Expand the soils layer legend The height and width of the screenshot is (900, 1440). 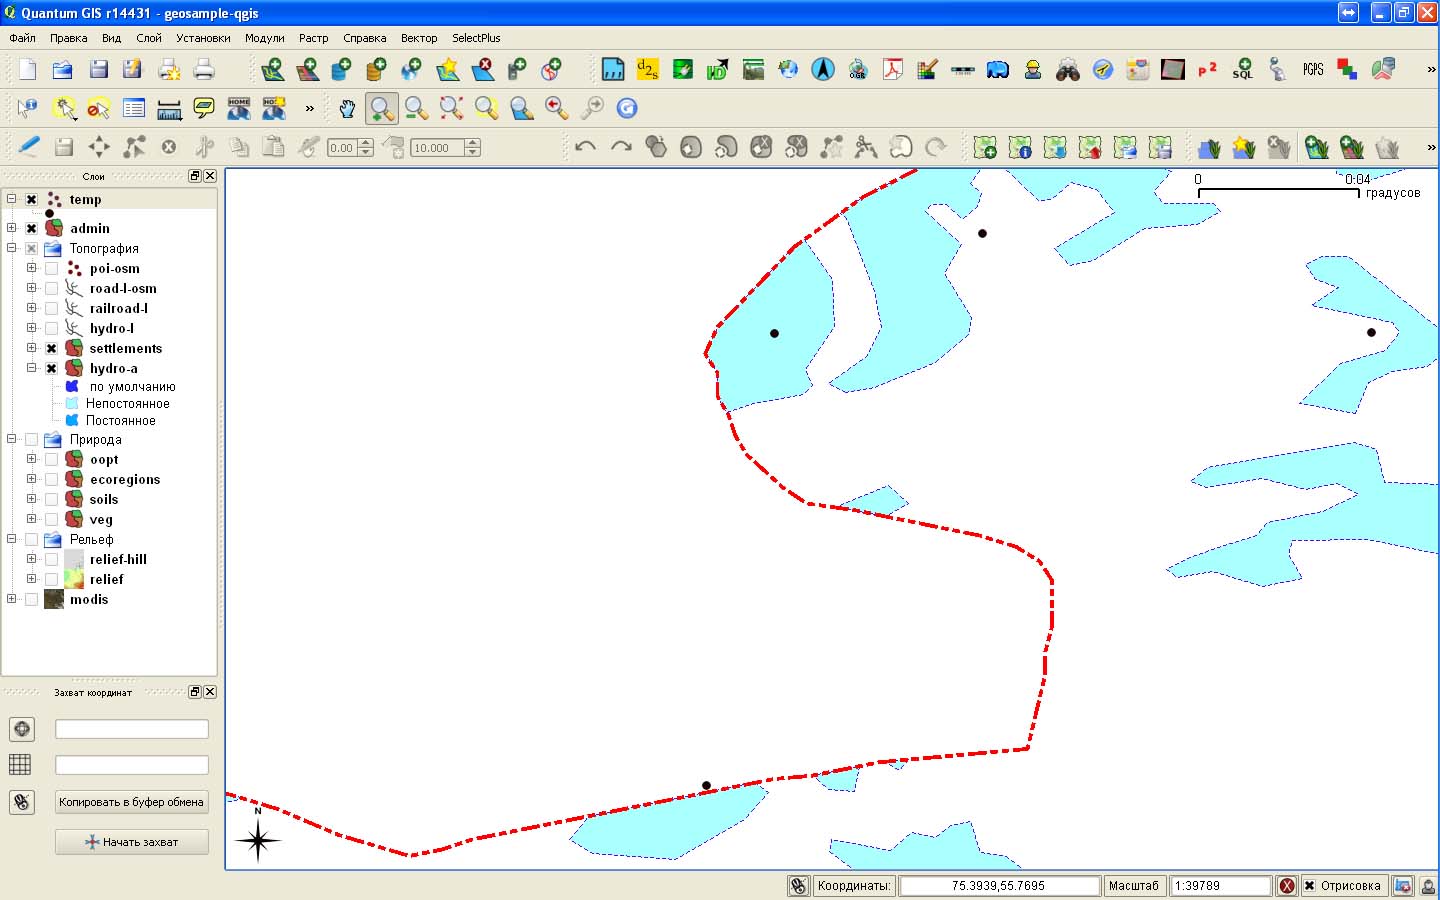(x=32, y=499)
